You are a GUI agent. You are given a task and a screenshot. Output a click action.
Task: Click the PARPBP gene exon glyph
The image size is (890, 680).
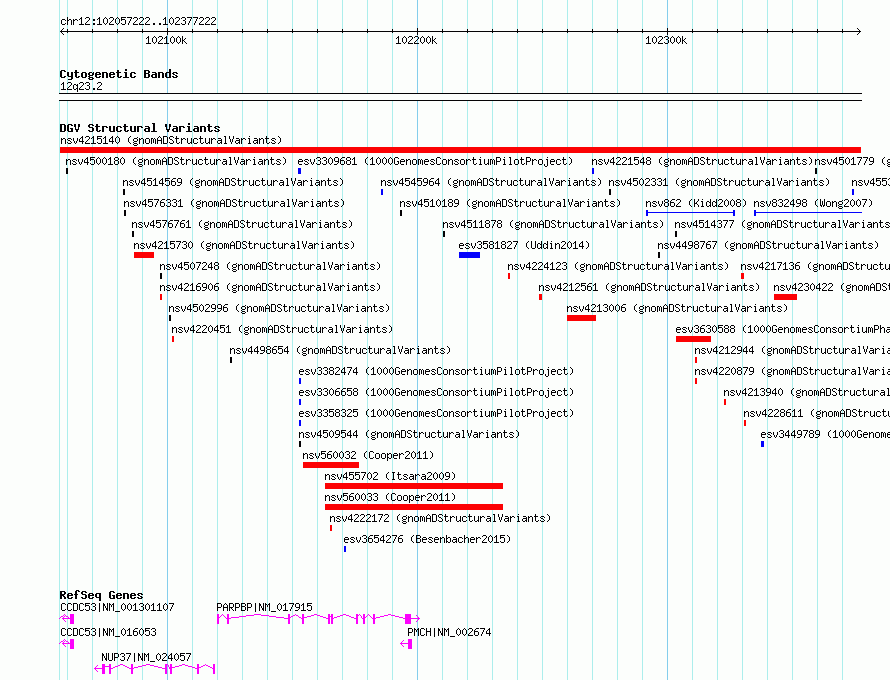[x=318, y=619]
